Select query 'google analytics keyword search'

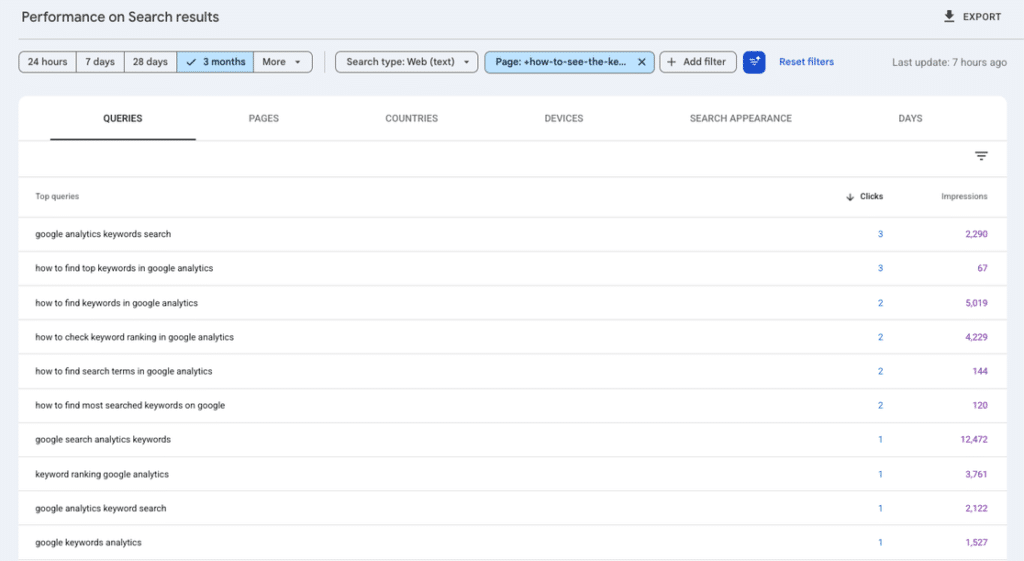(101, 508)
